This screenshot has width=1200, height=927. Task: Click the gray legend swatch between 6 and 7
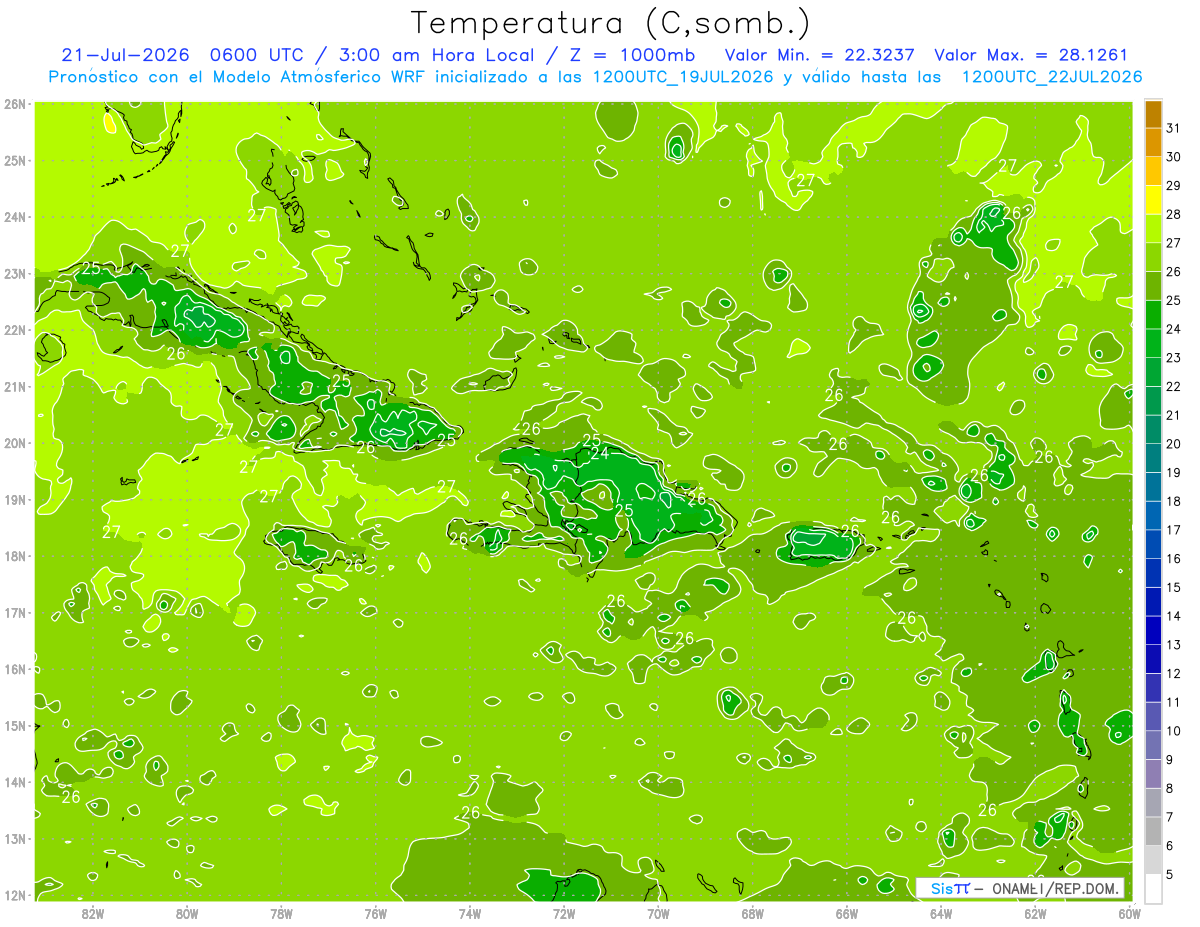point(1153,831)
